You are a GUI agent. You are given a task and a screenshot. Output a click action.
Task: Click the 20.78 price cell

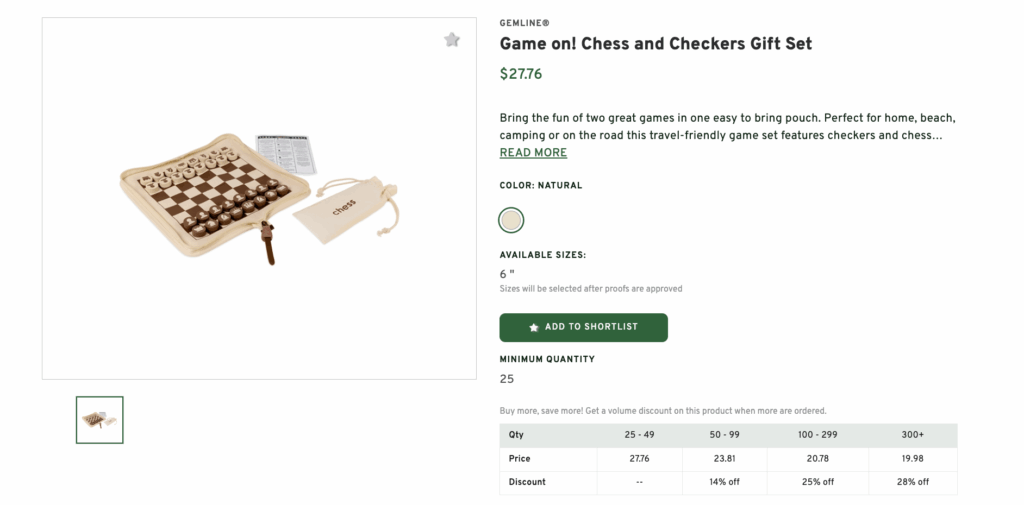(x=818, y=458)
